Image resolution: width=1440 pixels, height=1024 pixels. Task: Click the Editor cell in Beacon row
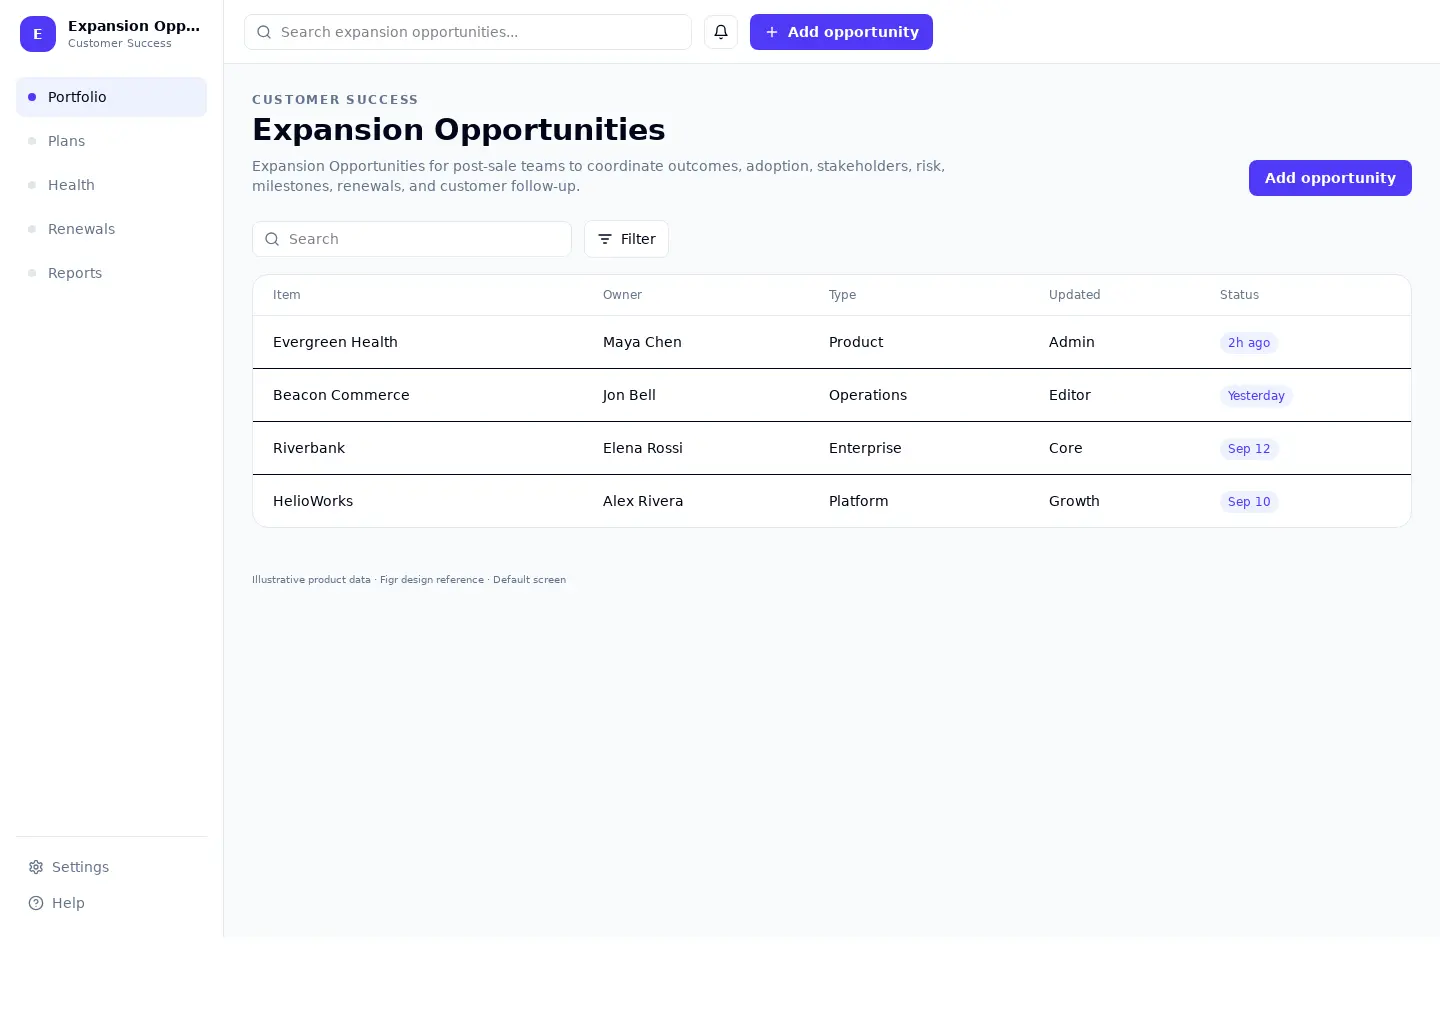1070,395
